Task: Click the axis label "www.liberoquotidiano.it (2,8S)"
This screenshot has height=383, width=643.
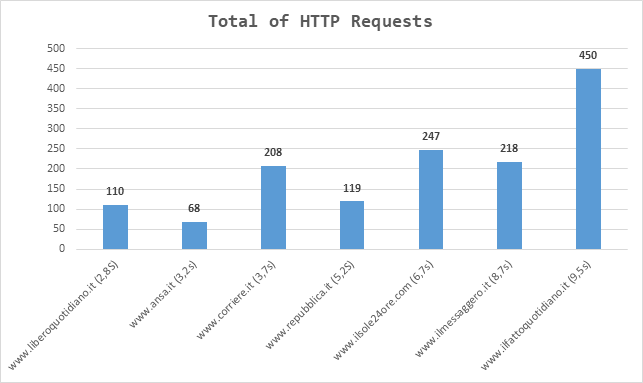Action: 64,315
